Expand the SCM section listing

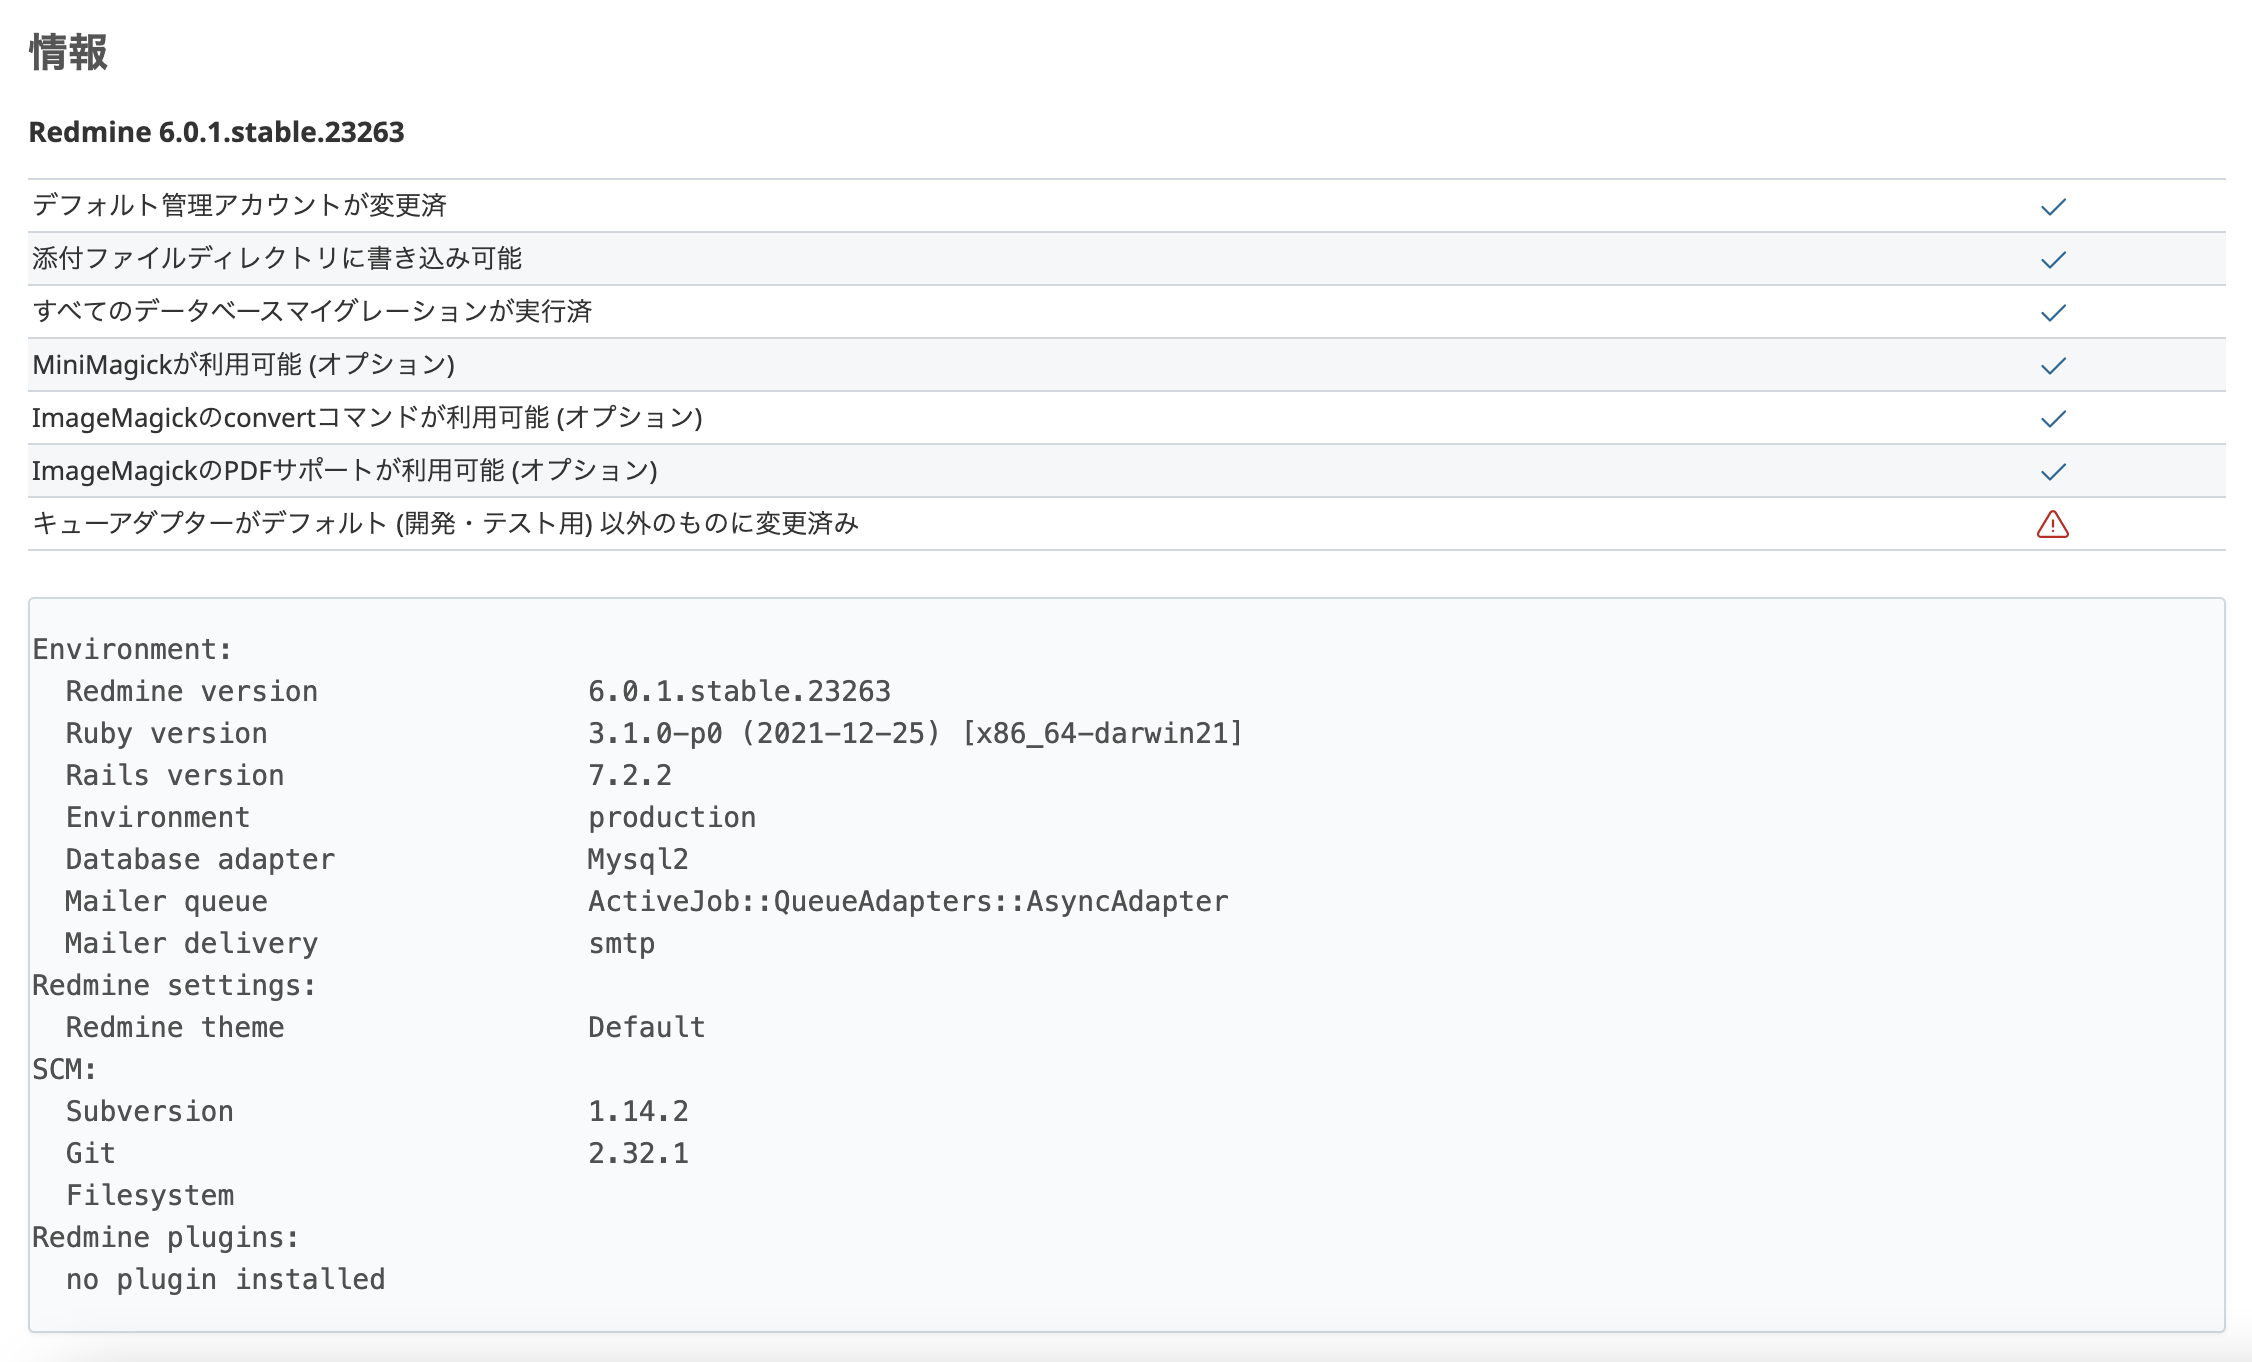click(x=60, y=1068)
